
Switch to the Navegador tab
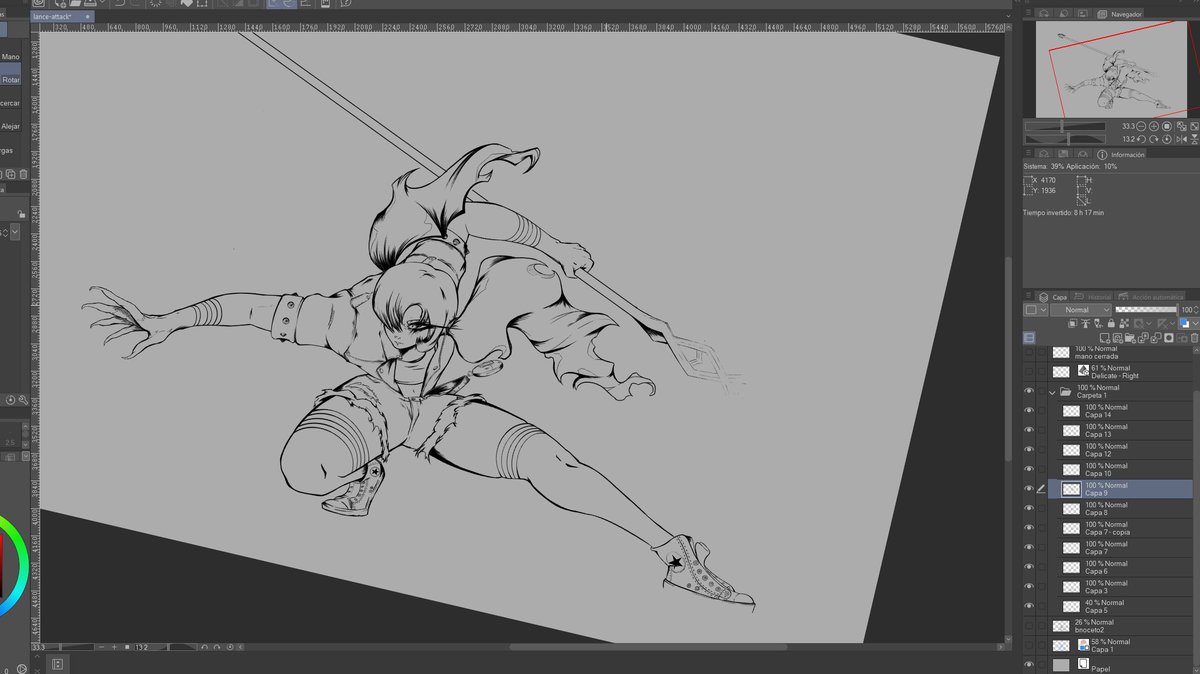[1120, 14]
